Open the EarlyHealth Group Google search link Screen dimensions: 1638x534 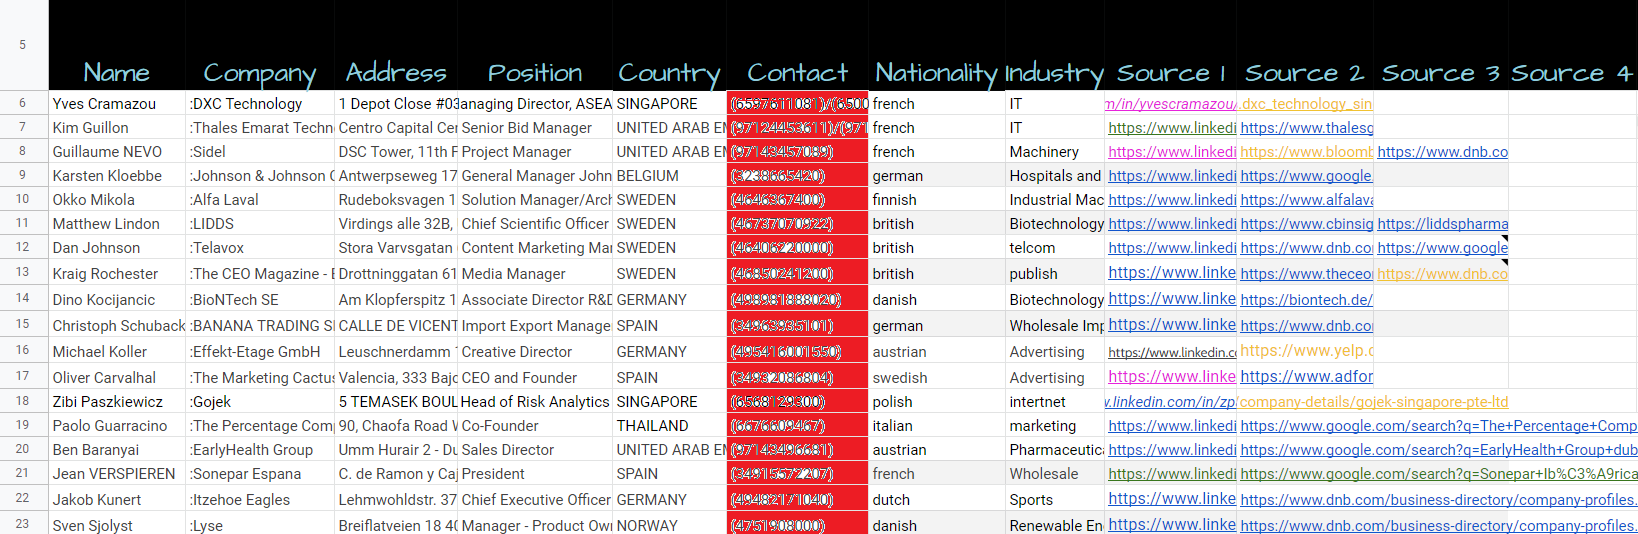click(x=1439, y=449)
